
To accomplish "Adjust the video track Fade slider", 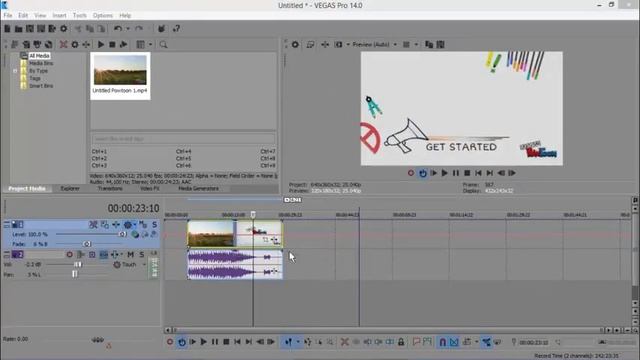I will pos(87,244).
